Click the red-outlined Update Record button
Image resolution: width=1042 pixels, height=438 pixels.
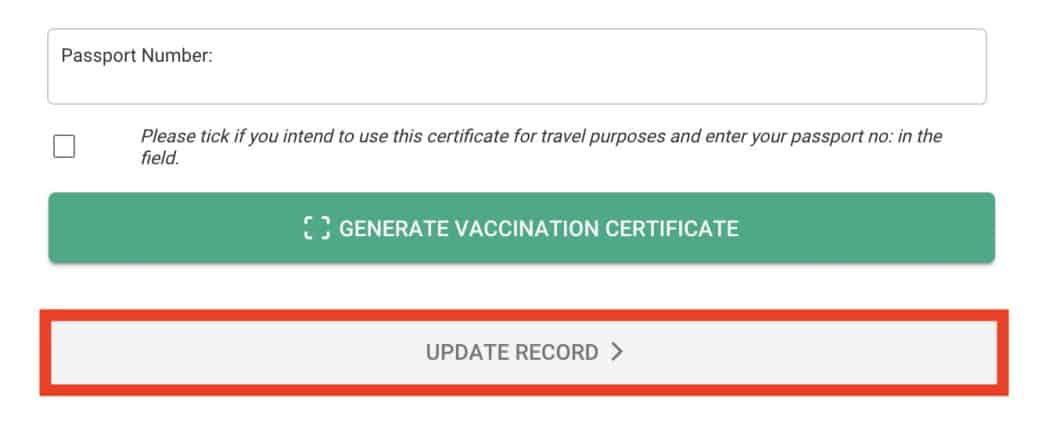[523, 353]
